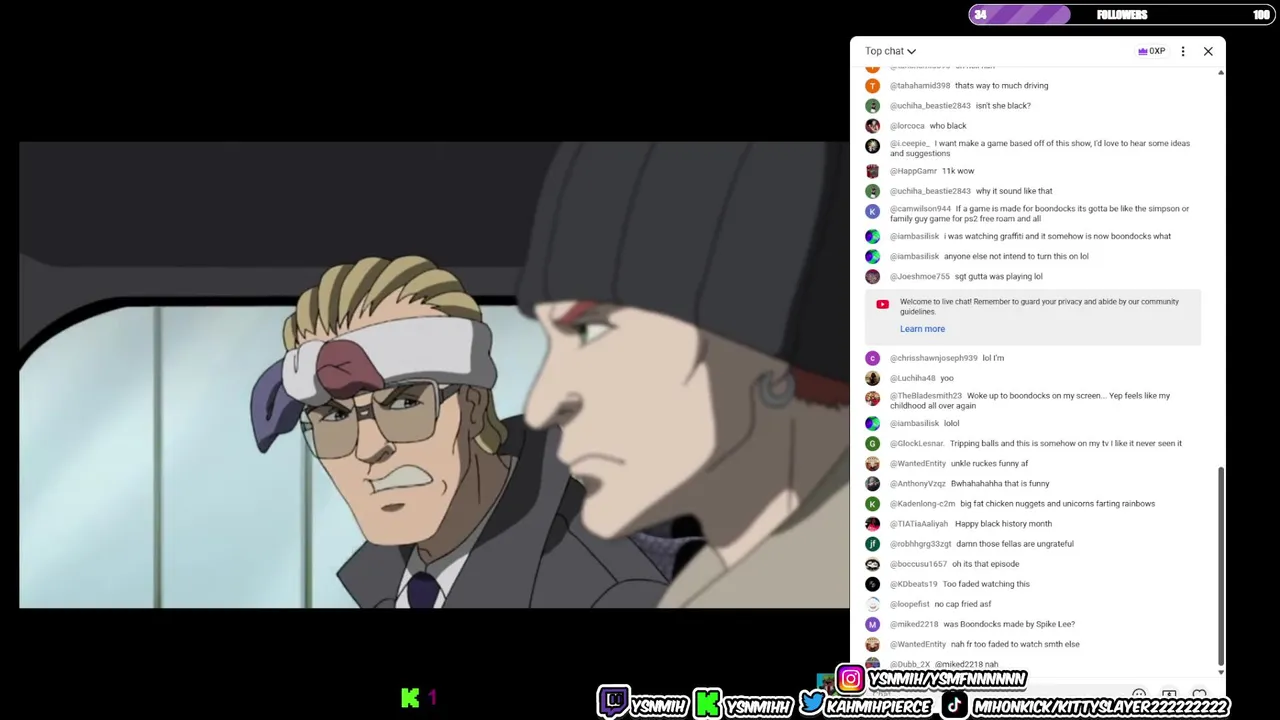The height and width of the screenshot is (720, 1280).
Task: Click avatar of @Joeshmoe755
Action: tap(872, 277)
